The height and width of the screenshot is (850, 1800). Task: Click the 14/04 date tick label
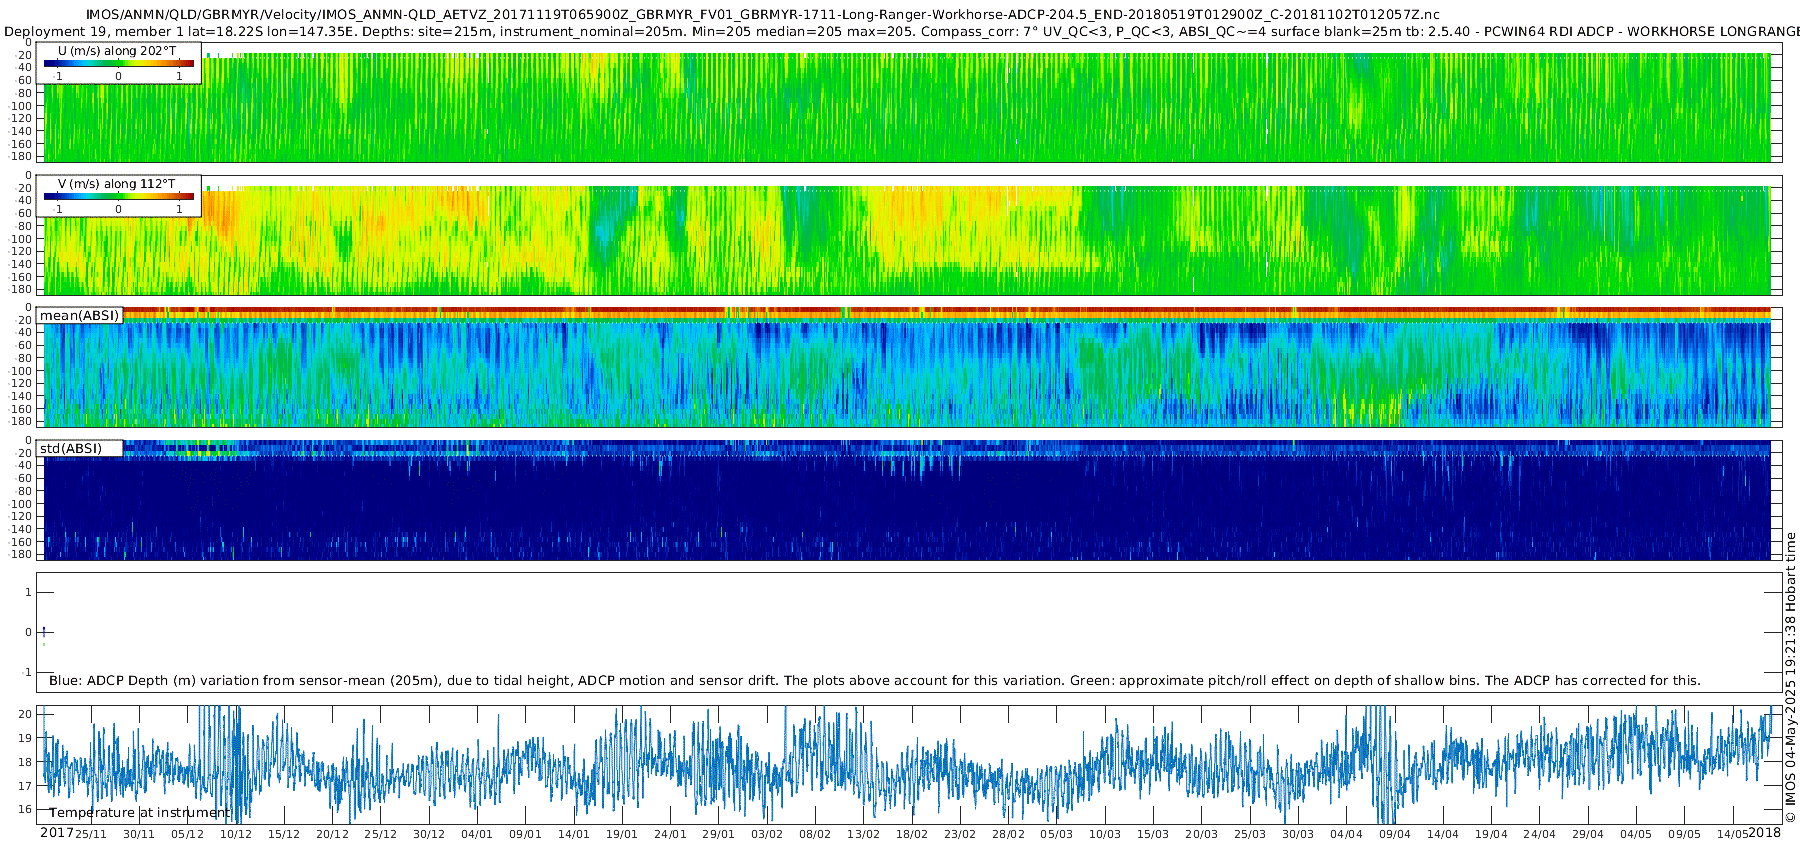[1443, 834]
